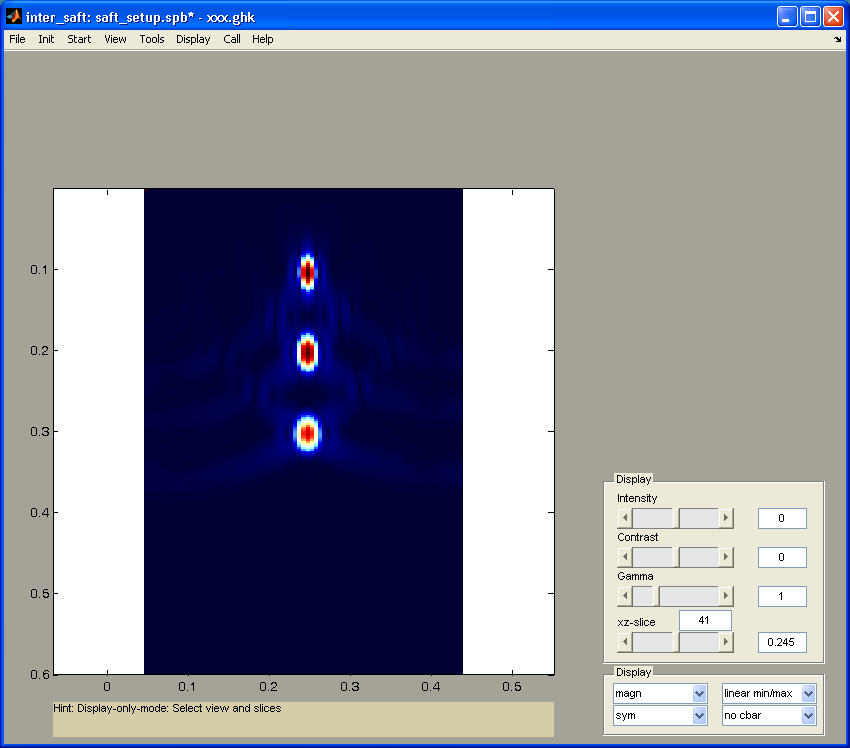
Task: Click xz-slice slider left arrow
Action: [624, 642]
